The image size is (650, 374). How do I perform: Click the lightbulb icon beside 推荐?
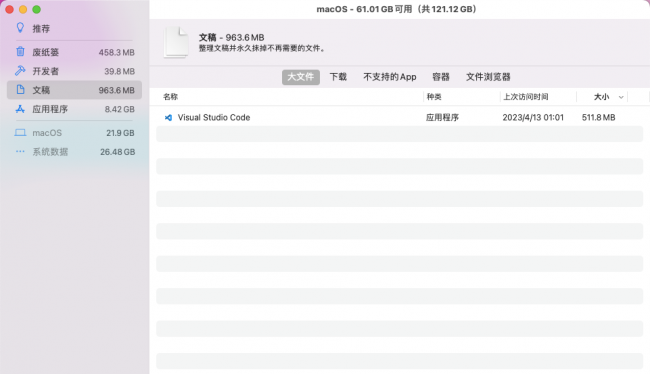20,28
